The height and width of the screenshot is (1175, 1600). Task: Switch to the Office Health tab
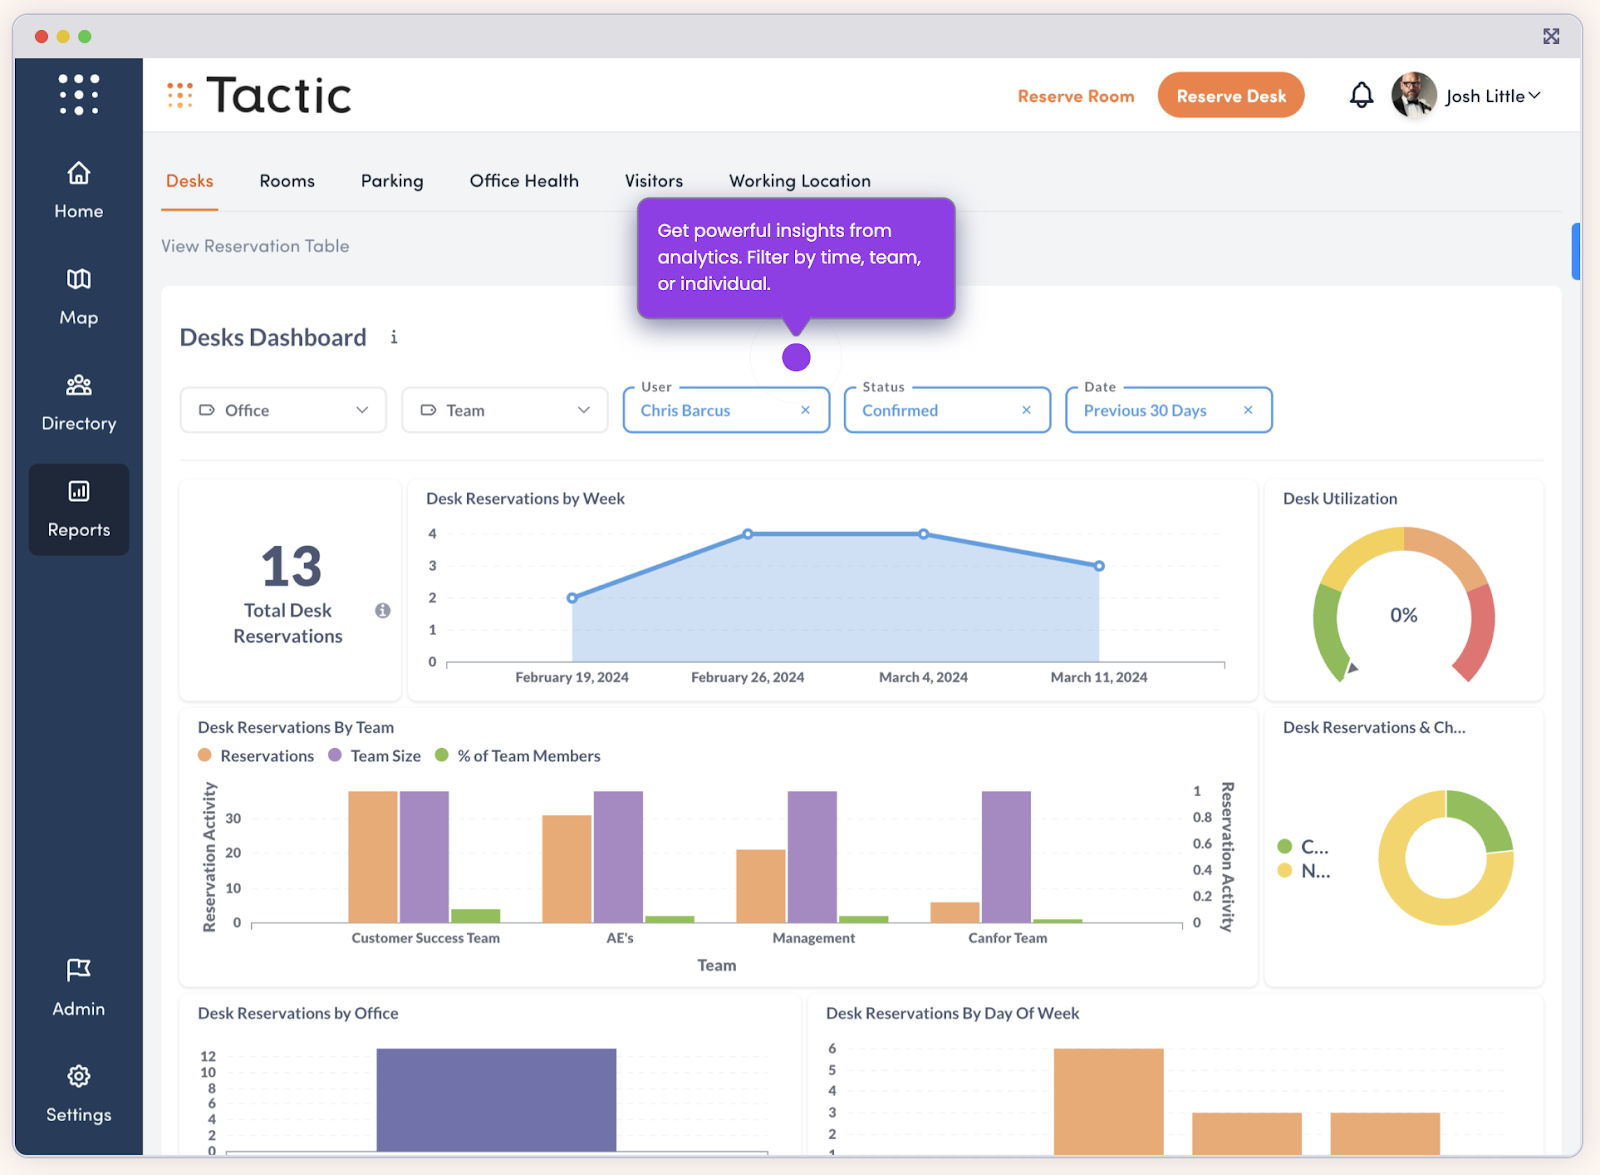[524, 181]
